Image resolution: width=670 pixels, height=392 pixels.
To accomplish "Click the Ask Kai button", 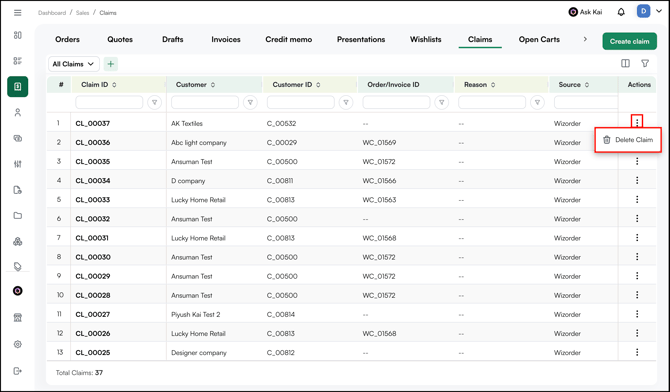I will click(585, 12).
